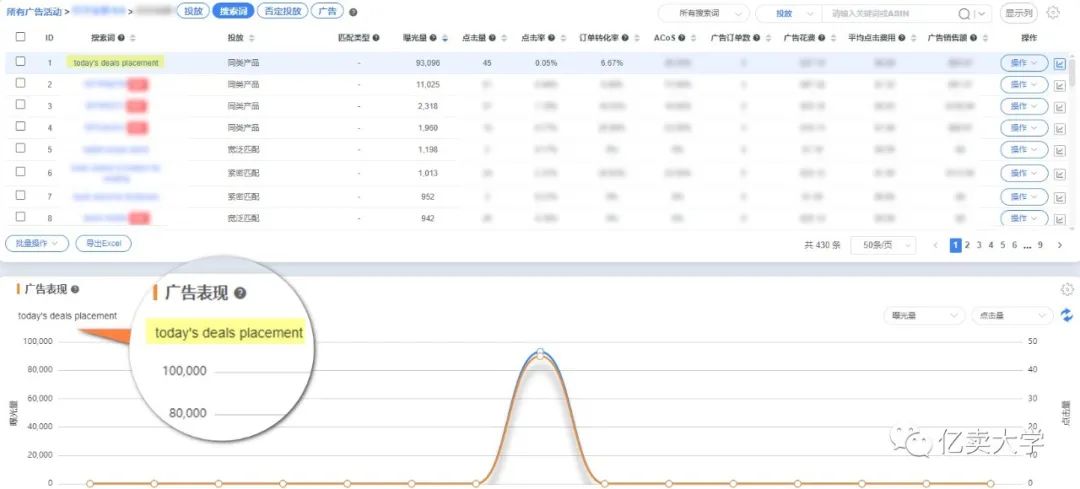The height and width of the screenshot is (489, 1080).
Task: Expand the 所有搜索词 dropdown
Action: tap(703, 13)
